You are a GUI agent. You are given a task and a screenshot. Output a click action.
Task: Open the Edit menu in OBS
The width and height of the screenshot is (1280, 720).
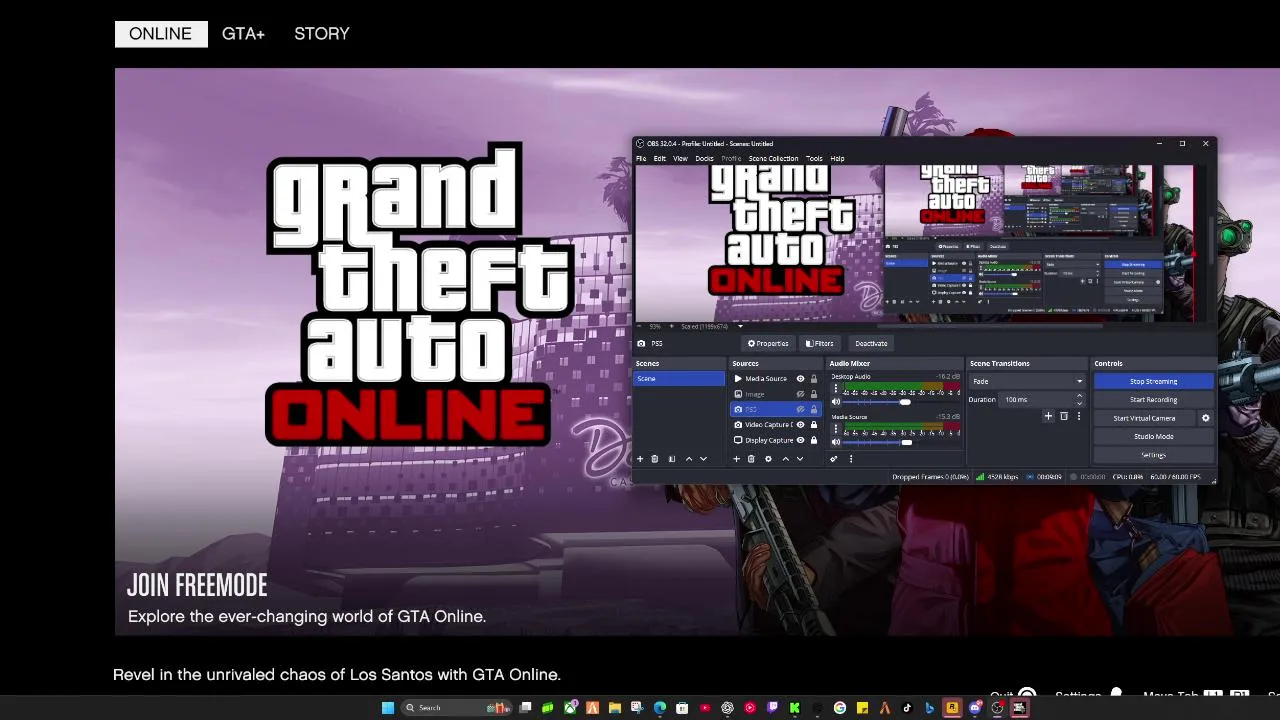(659, 158)
